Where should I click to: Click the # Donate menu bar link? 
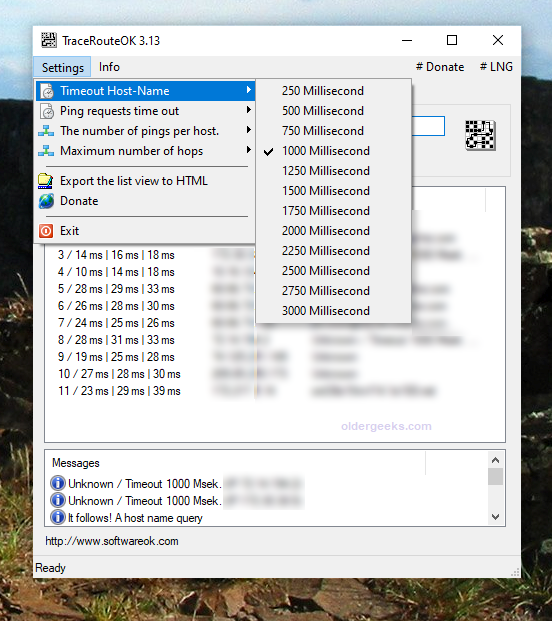tap(440, 67)
